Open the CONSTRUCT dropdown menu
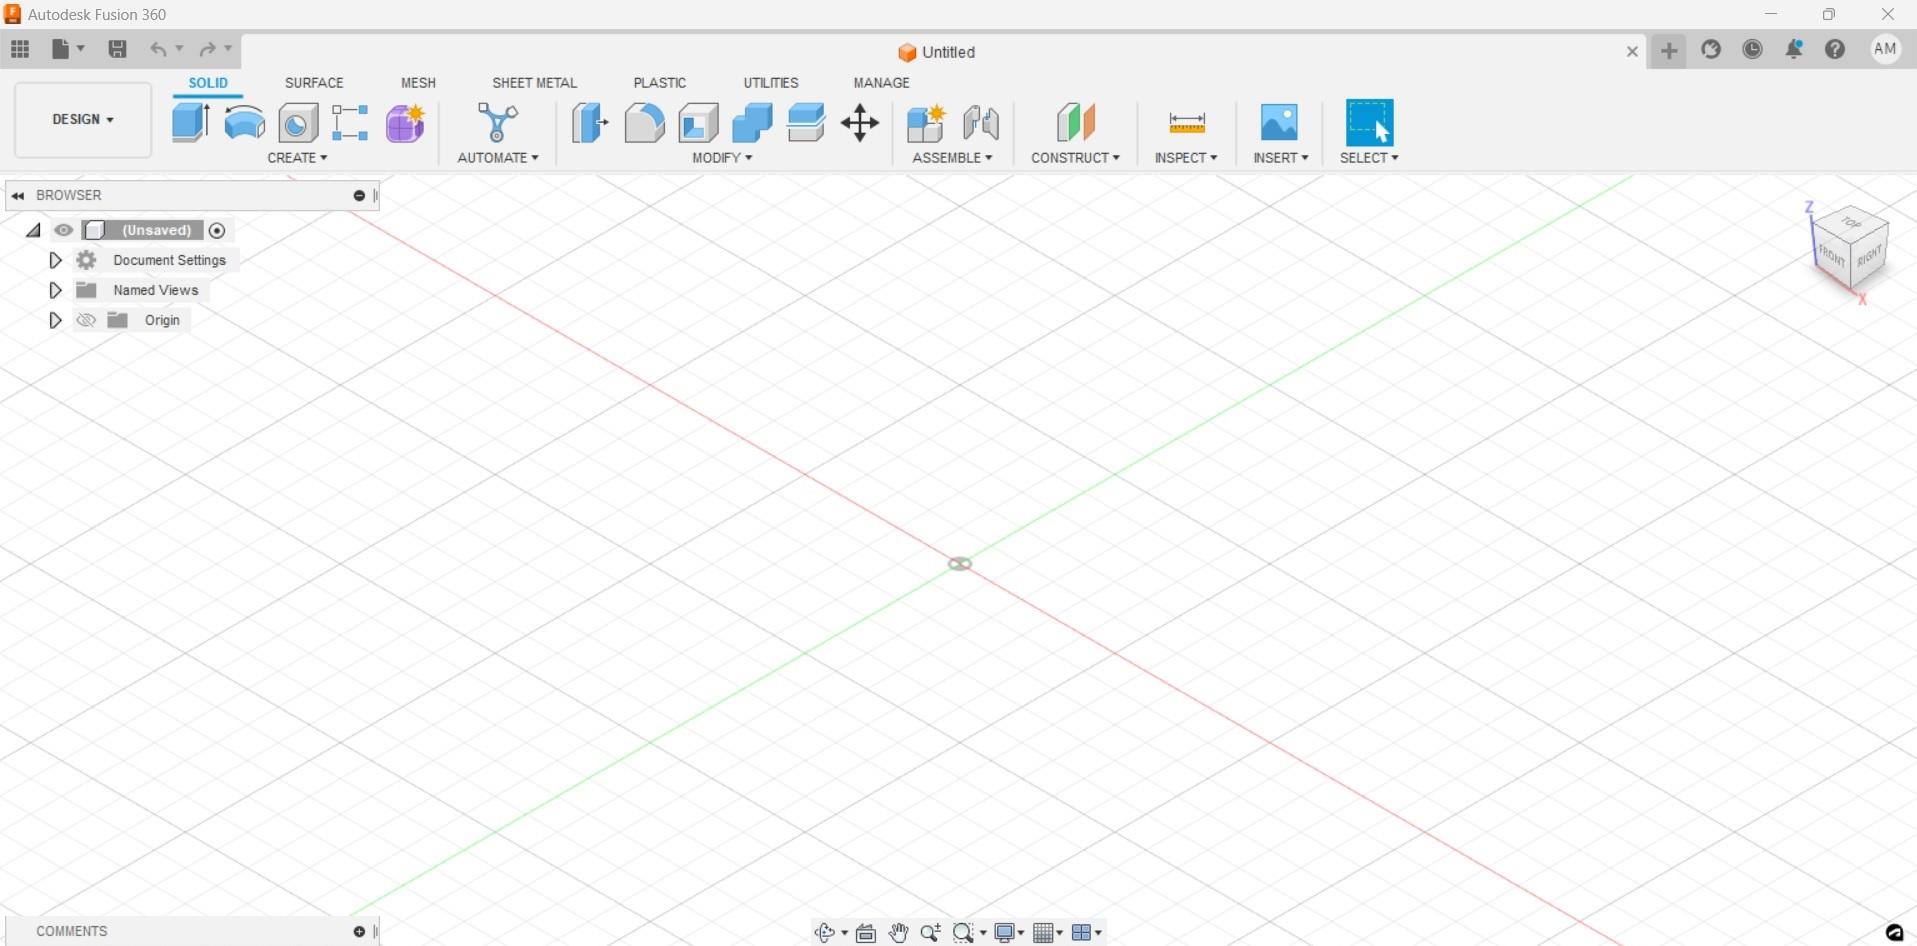The height and width of the screenshot is (946, 1917). 1075,158
